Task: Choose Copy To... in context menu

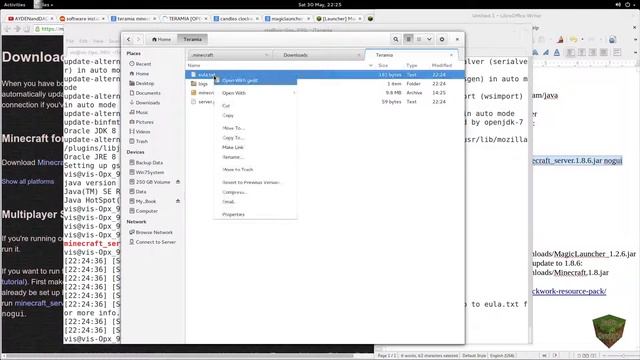Action: coord(256,138)
